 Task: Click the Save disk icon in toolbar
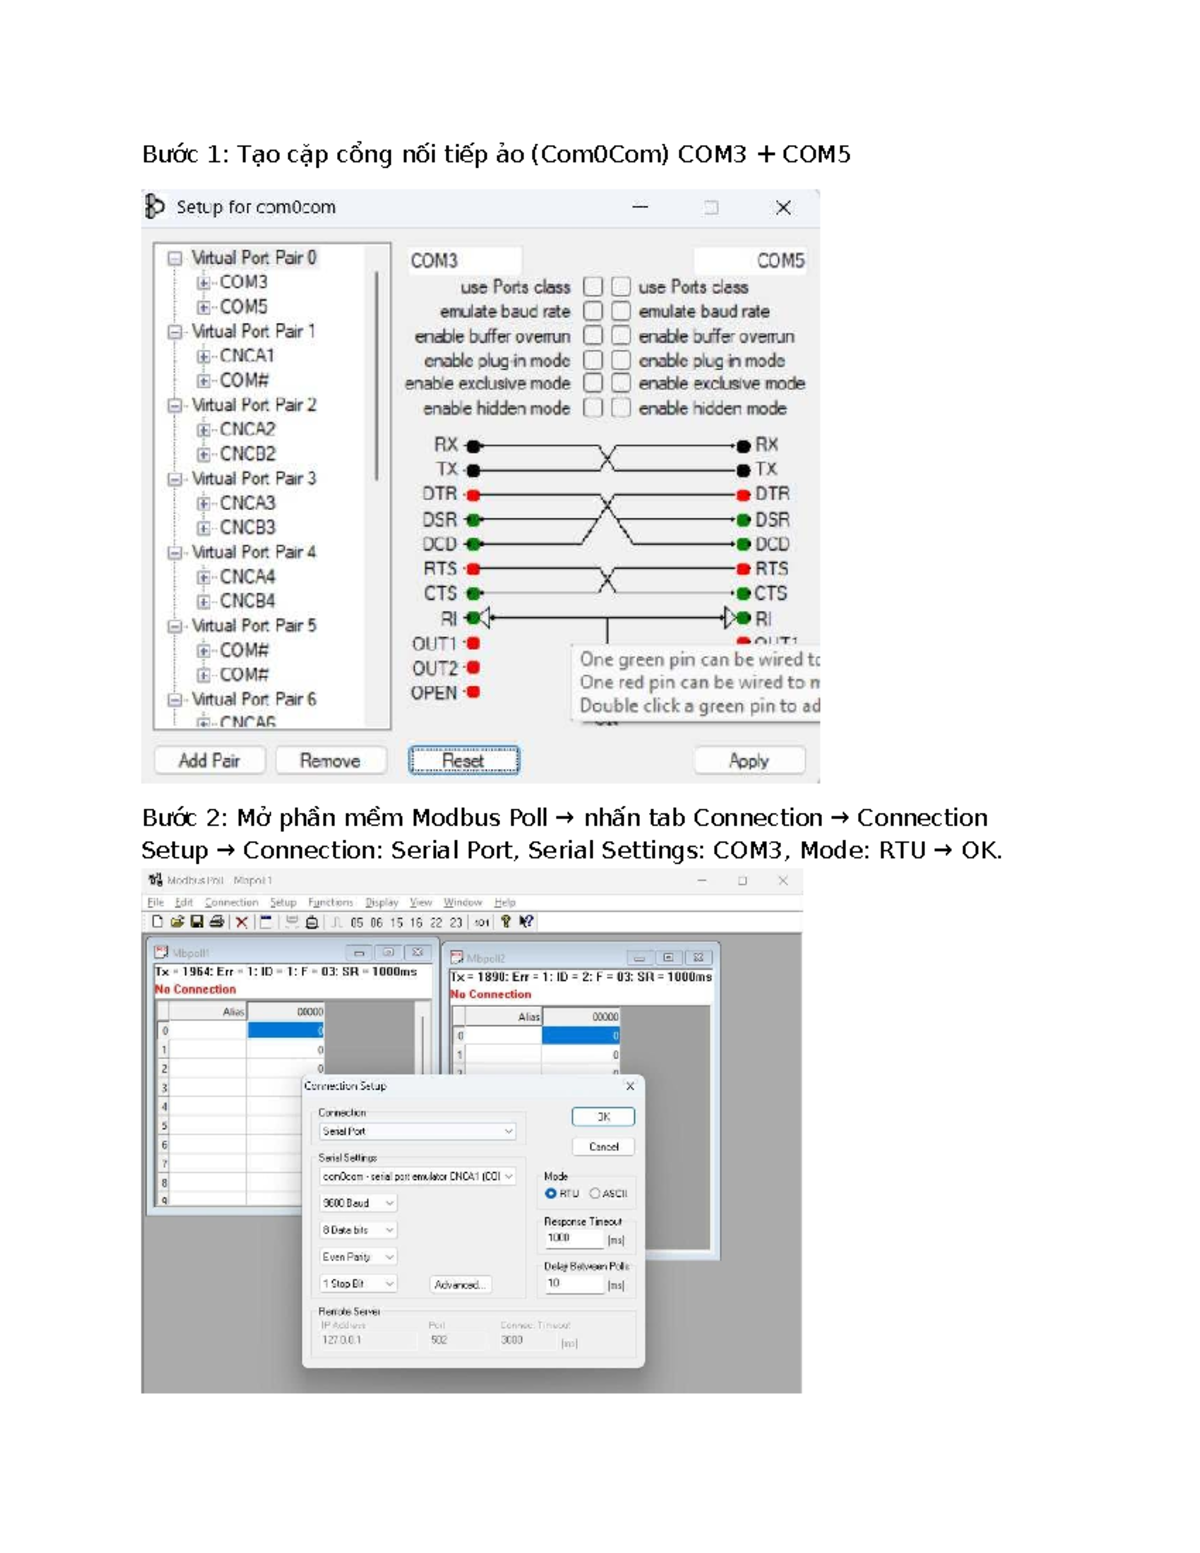click(196, 922)
